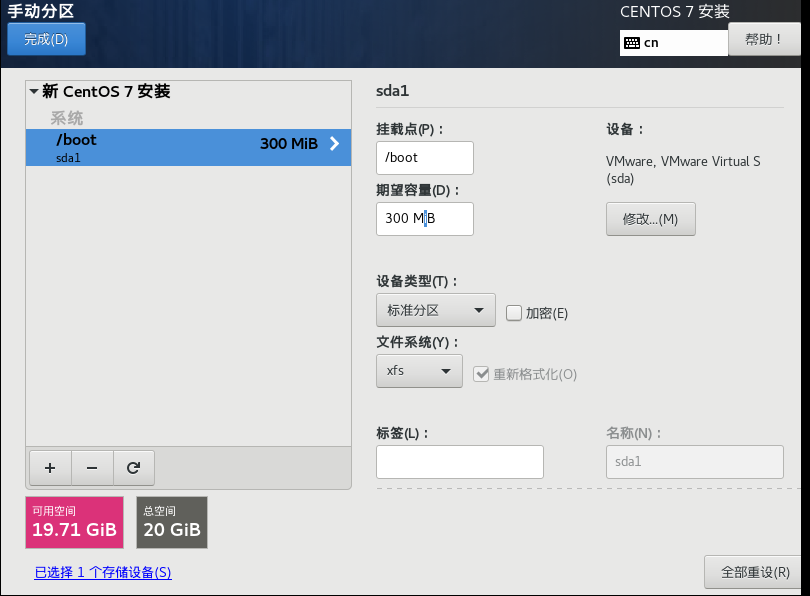Select the /boot sda1 partition row

click(189, 148)
